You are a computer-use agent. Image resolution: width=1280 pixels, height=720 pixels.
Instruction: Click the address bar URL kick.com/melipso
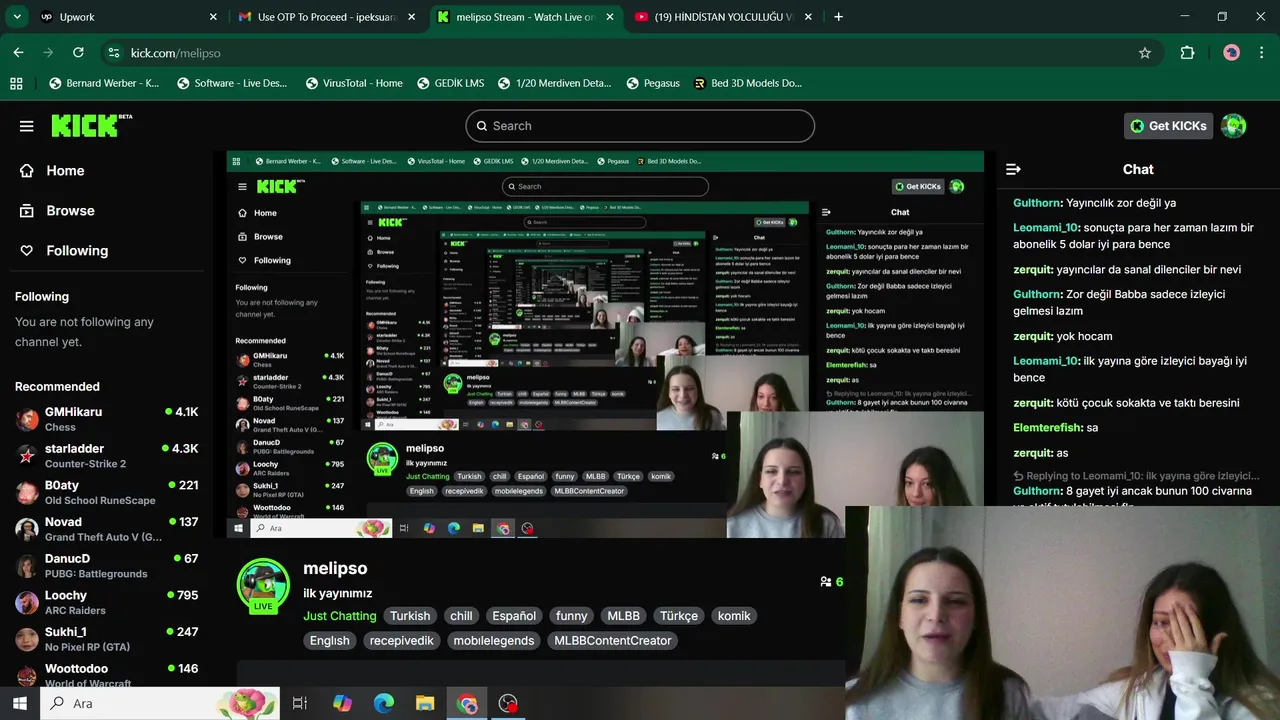tap(176, 53)
